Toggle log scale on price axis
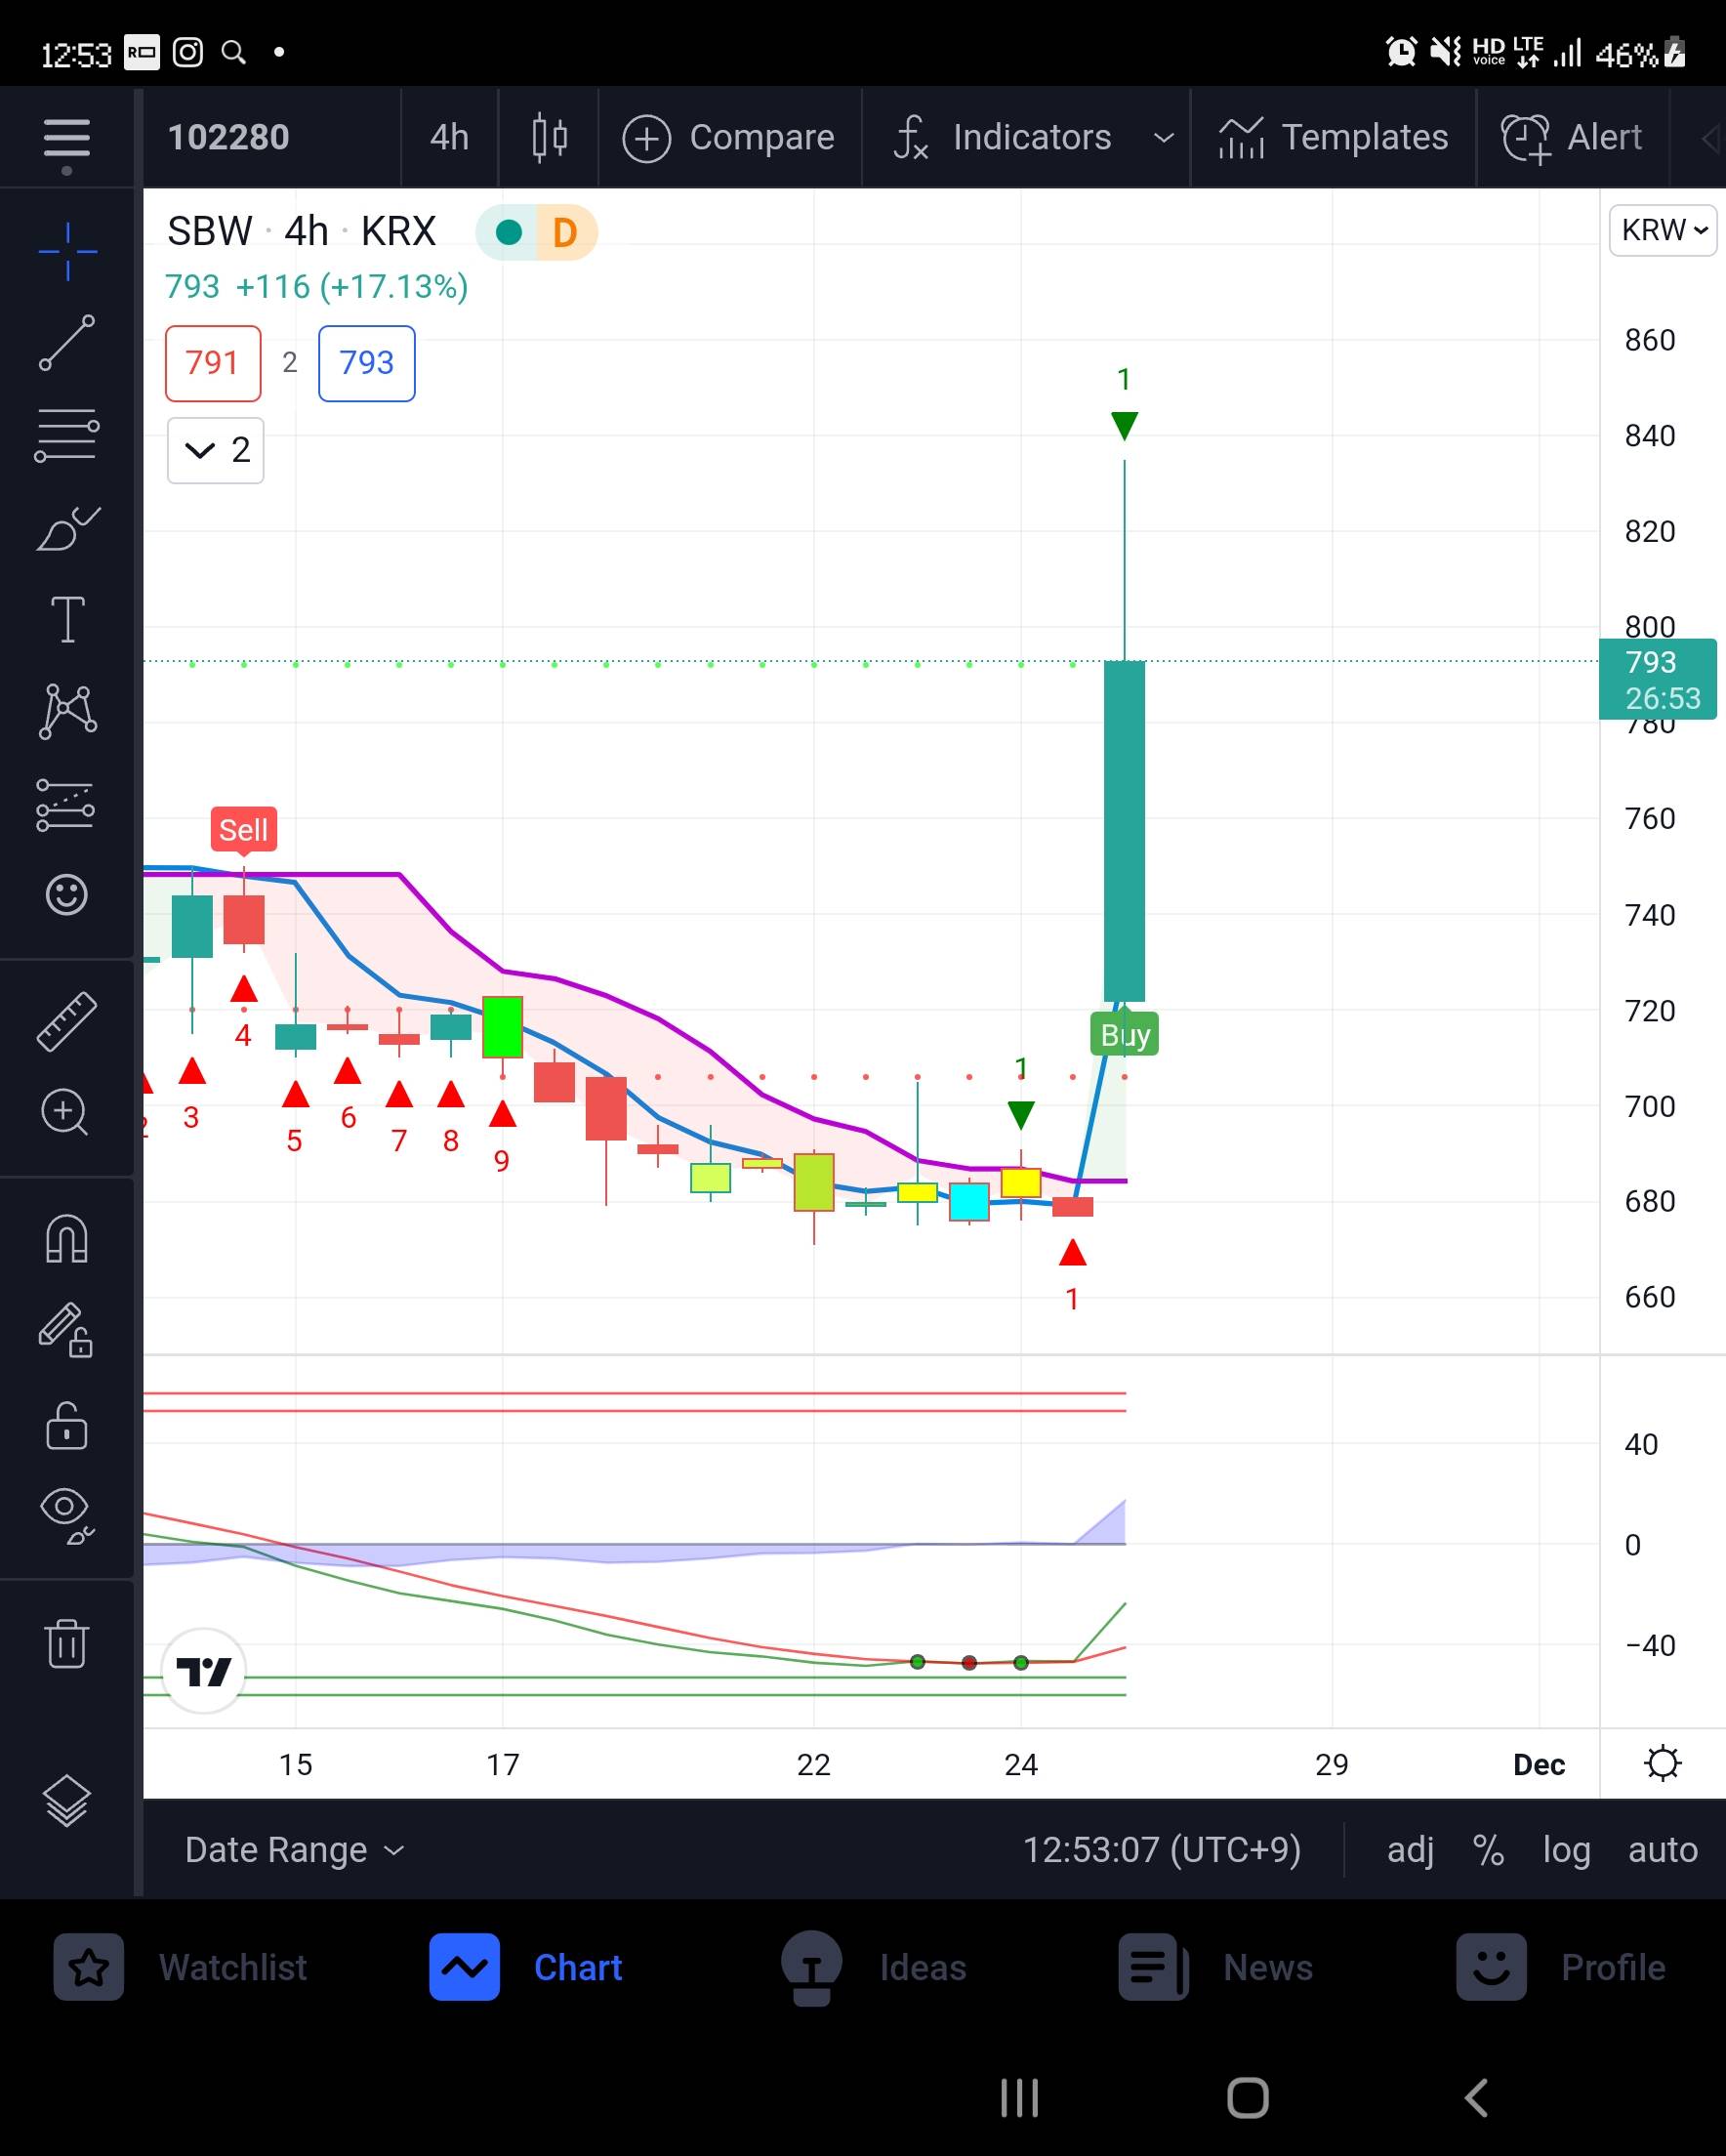 point(1566,1850)
